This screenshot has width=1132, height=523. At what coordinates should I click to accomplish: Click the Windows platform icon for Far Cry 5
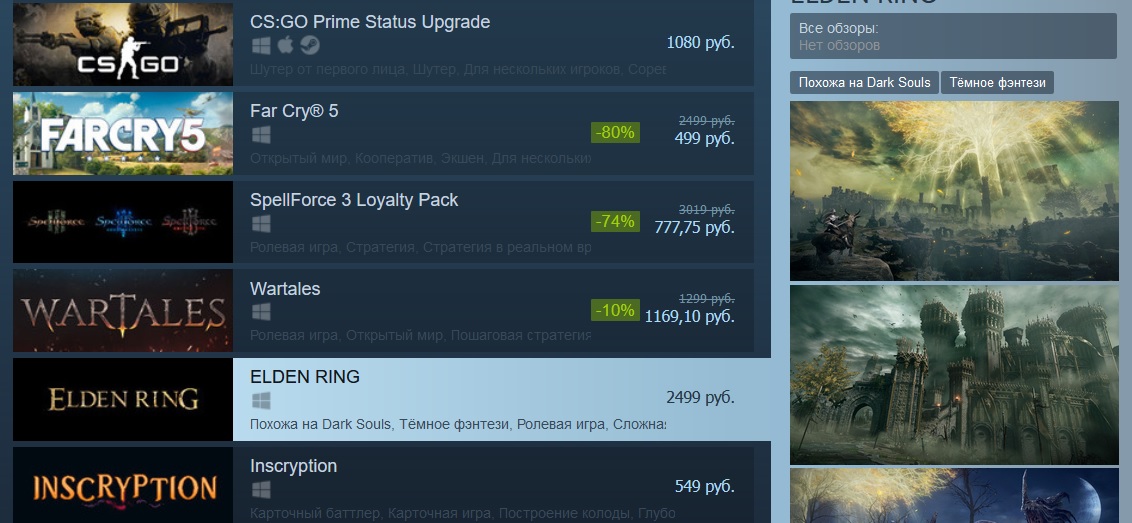pos(261,134)
